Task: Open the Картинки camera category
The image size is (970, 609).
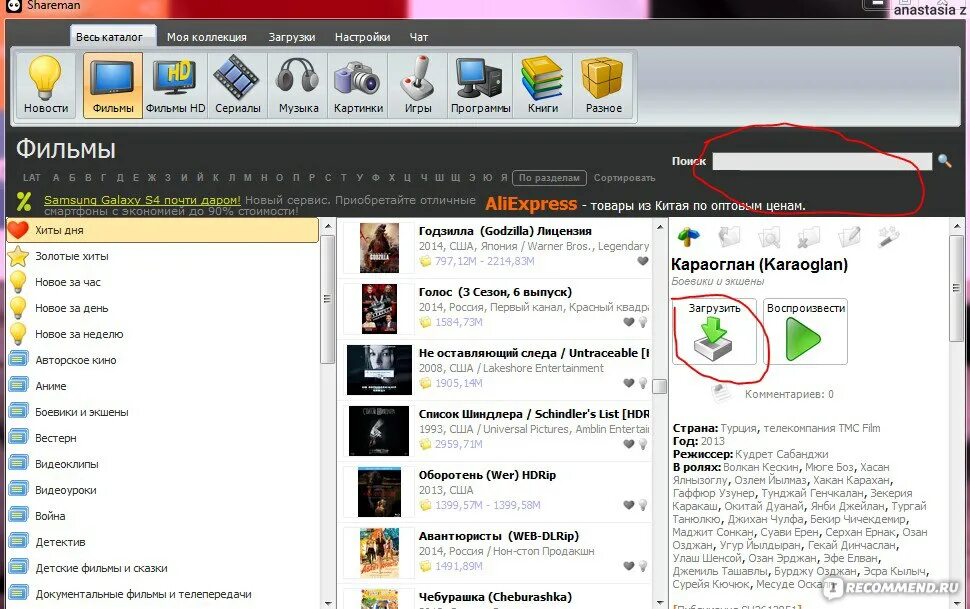Action: [358, 85]
